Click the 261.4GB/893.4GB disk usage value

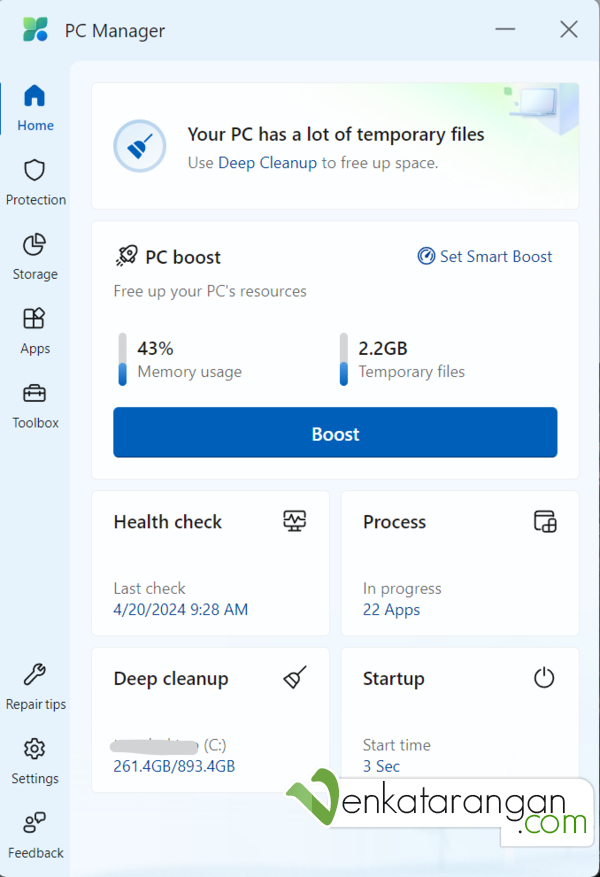tap(174, 766)
